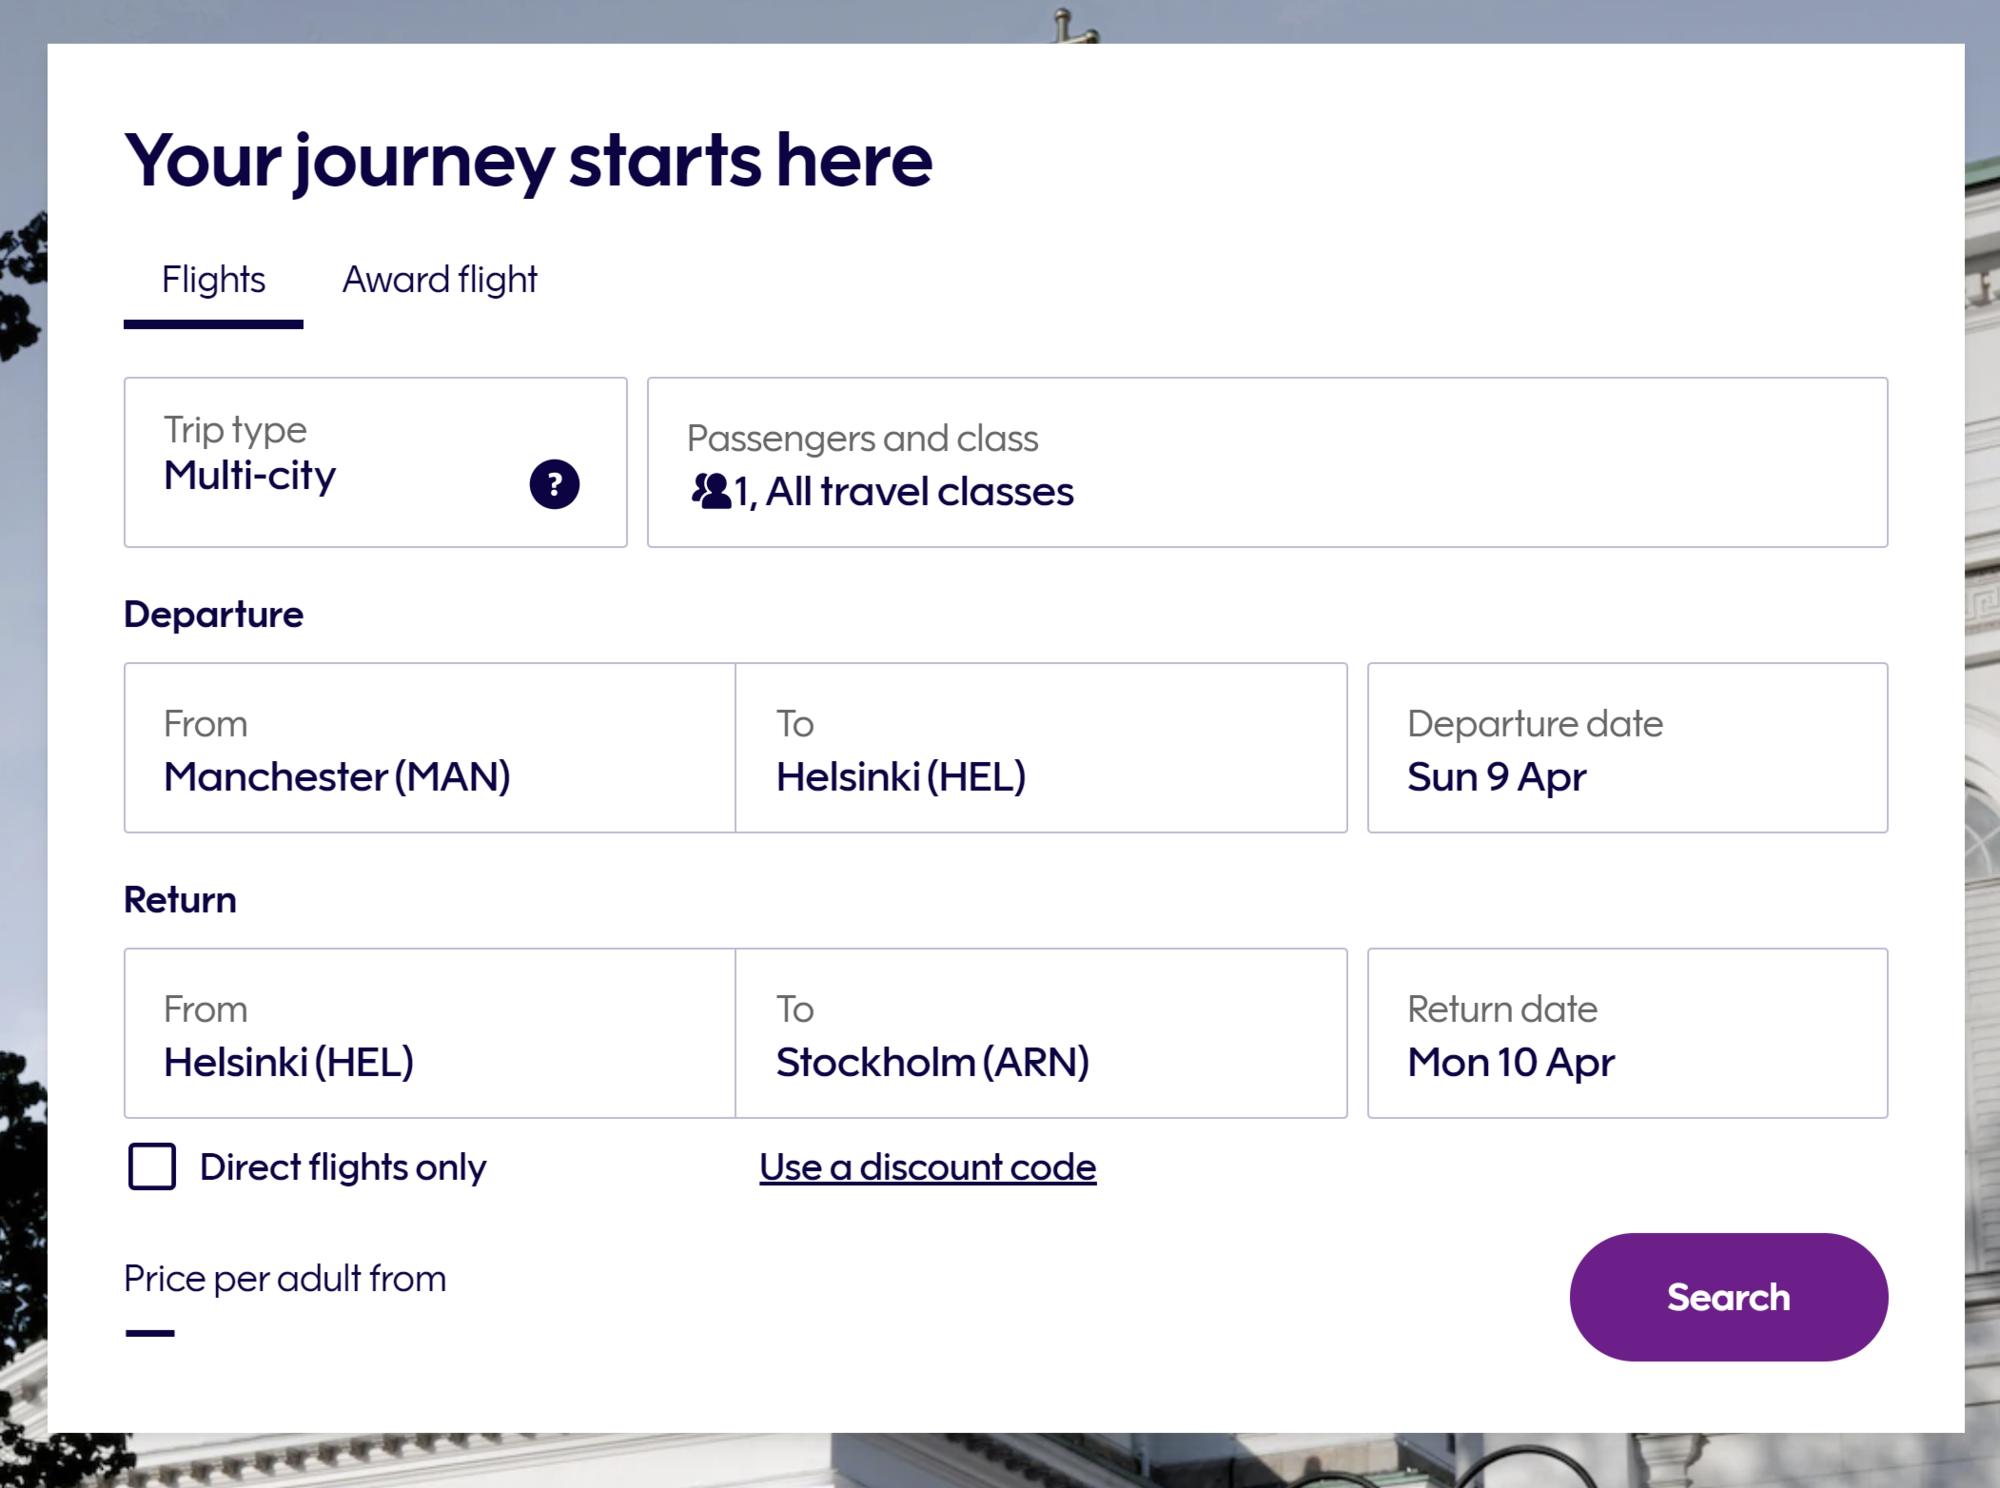The width and height of the screenshot is (2000, 1488).
Task: Click the passengers people icon
Action: pyautogui.click(x=711, y=491)
